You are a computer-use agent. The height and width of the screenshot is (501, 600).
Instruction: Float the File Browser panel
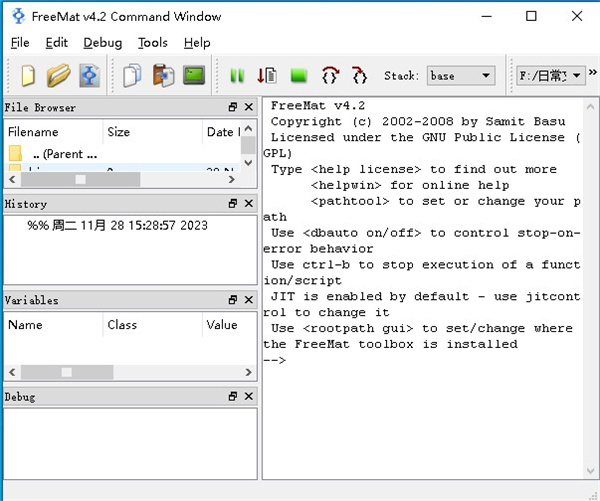(x=232, y=107)
